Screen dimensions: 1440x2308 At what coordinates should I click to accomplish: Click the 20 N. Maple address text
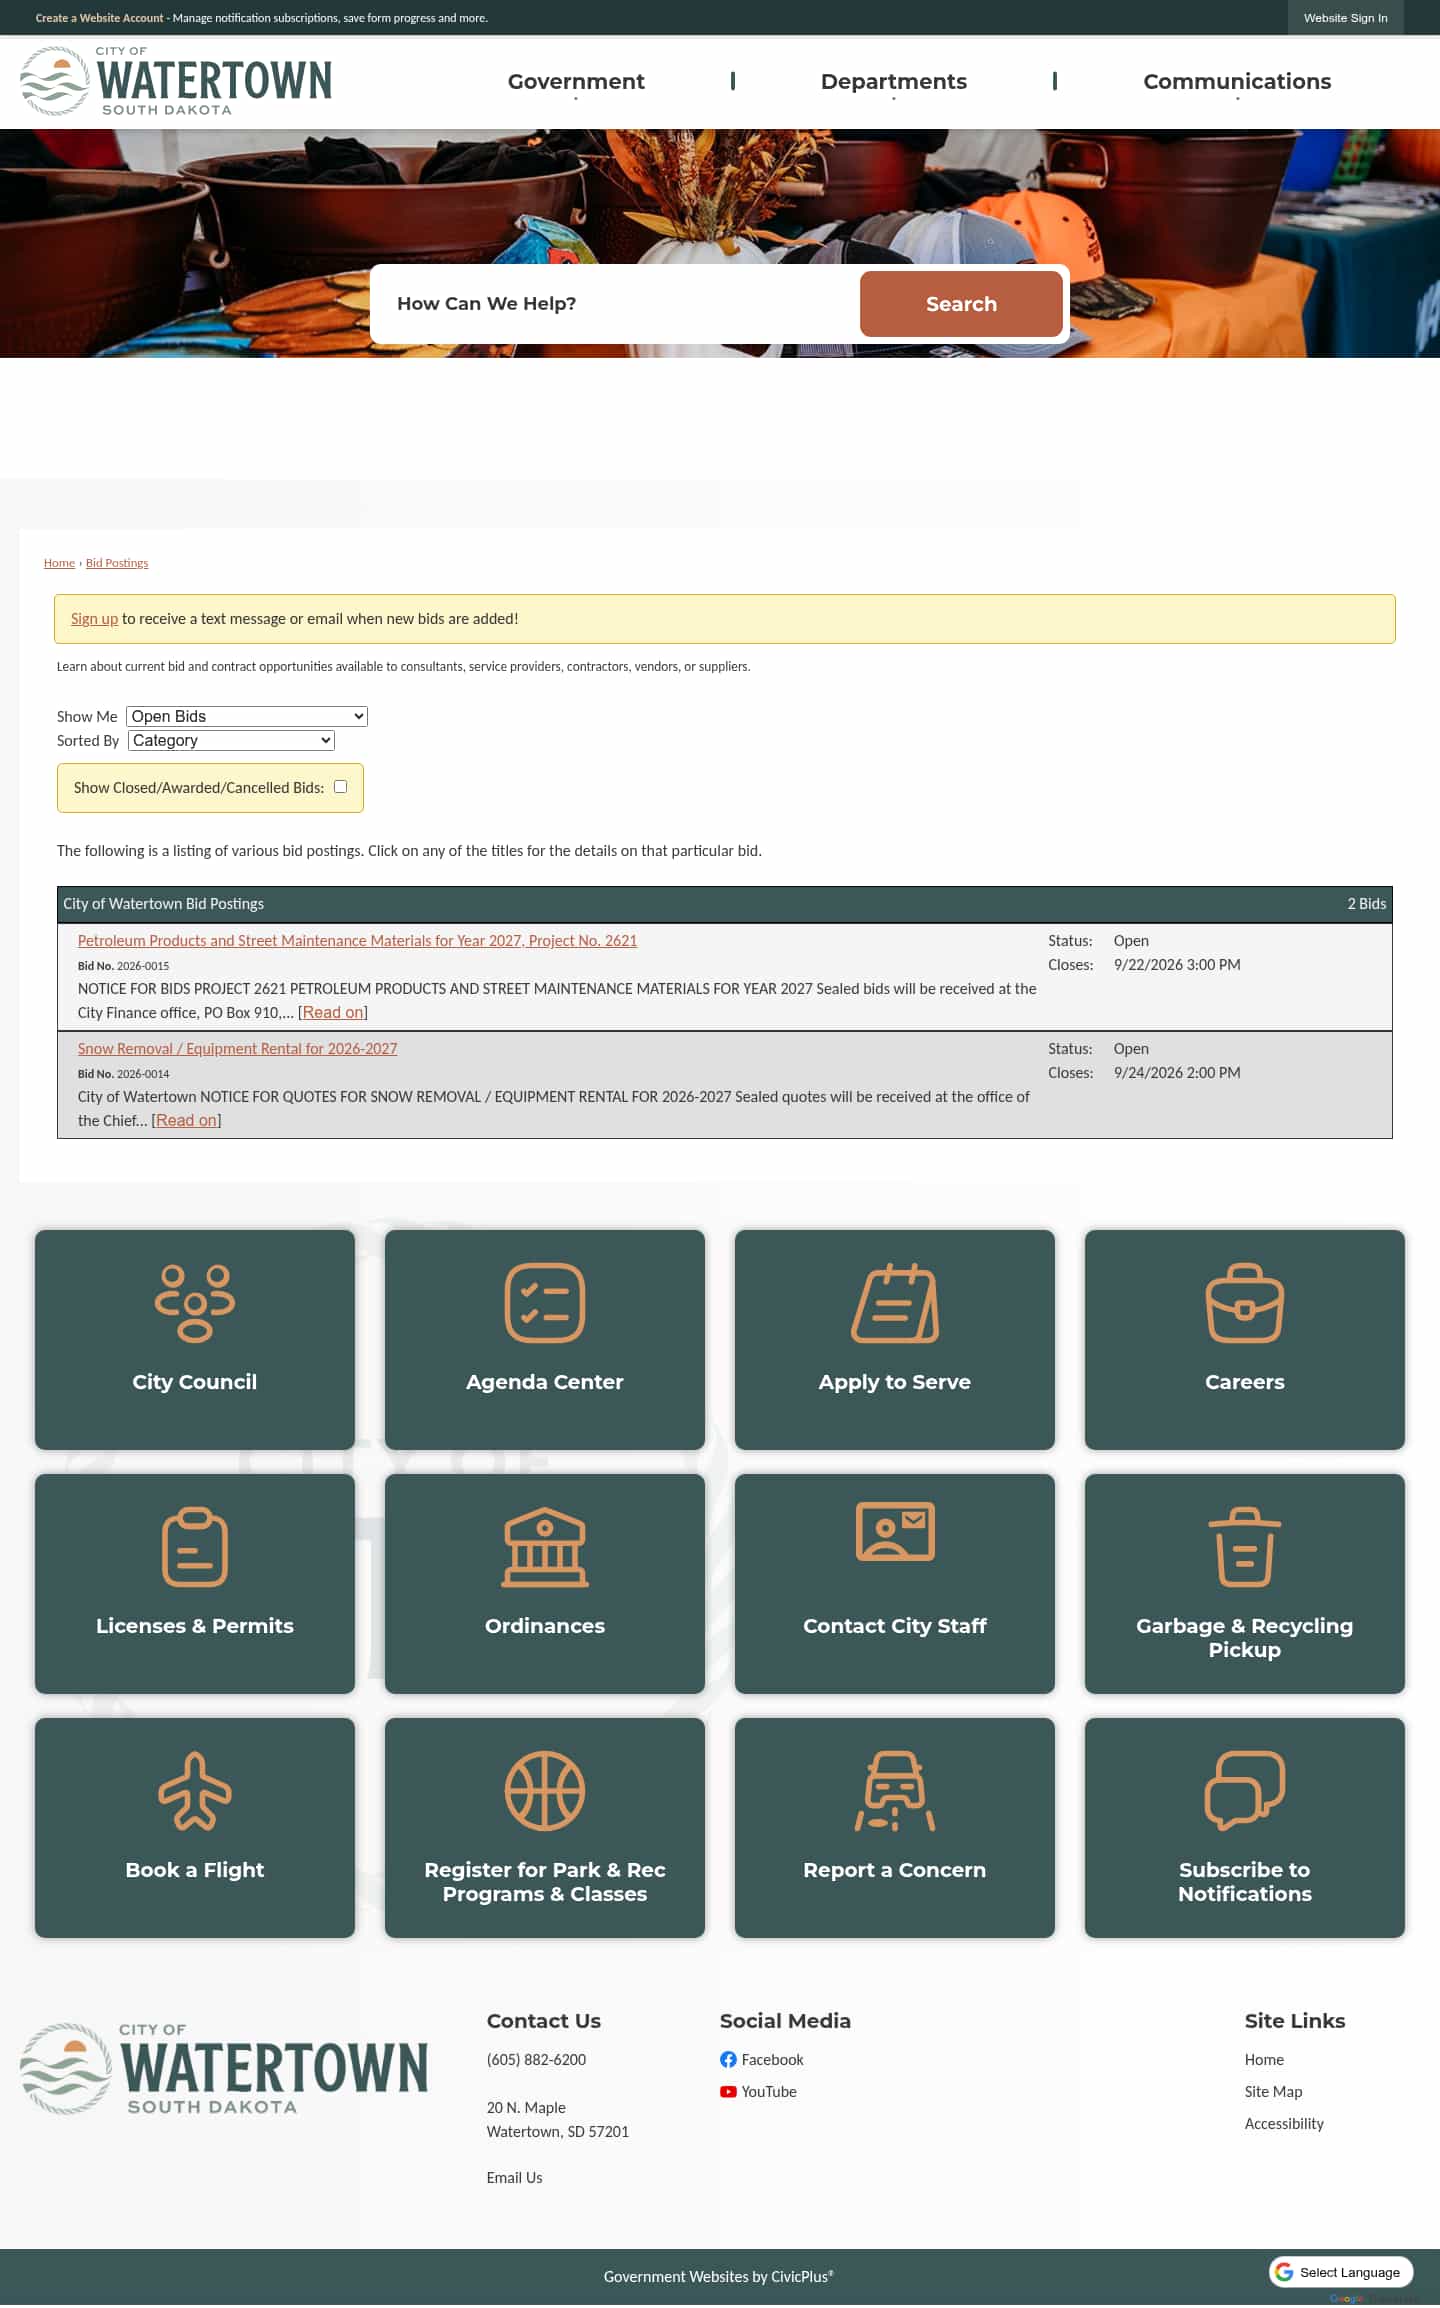526,2107
